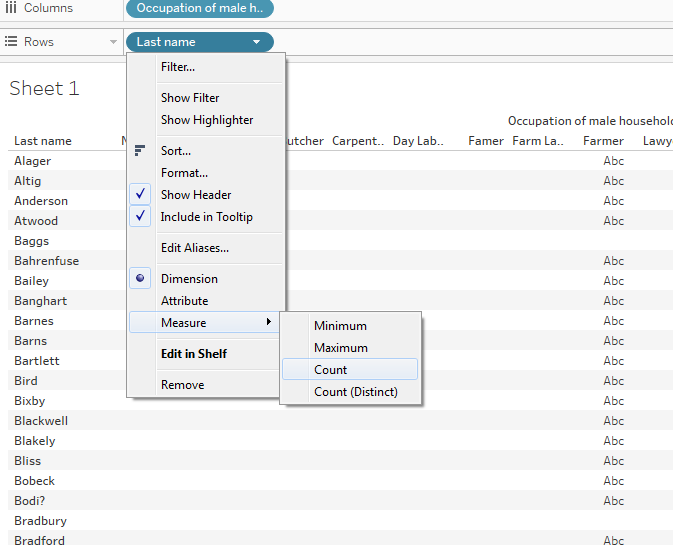
Task: Open Filter... from the context menu
Action: point(178,67)
